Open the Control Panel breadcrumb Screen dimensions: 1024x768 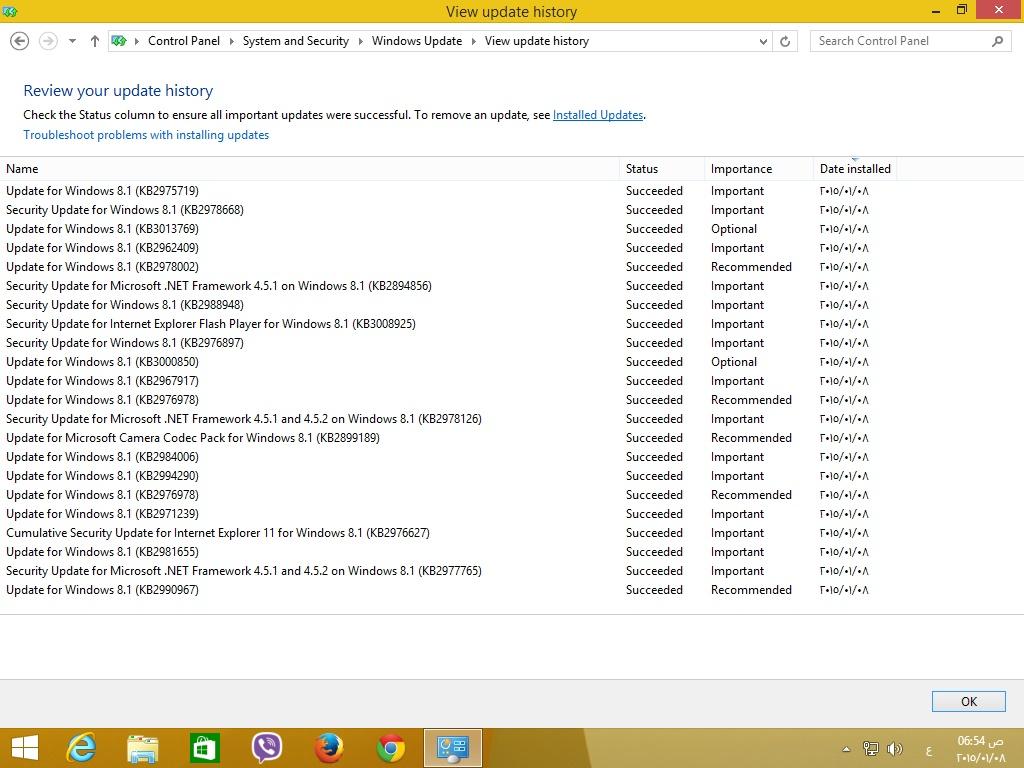184,41
